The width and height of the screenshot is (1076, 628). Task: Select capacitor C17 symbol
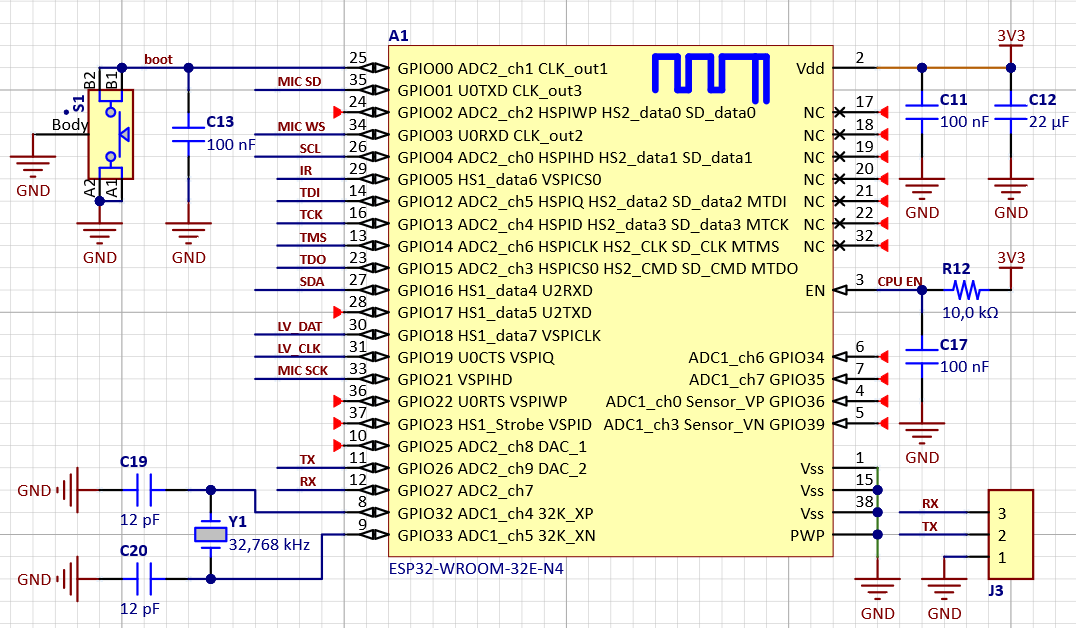tap(922, 358)
